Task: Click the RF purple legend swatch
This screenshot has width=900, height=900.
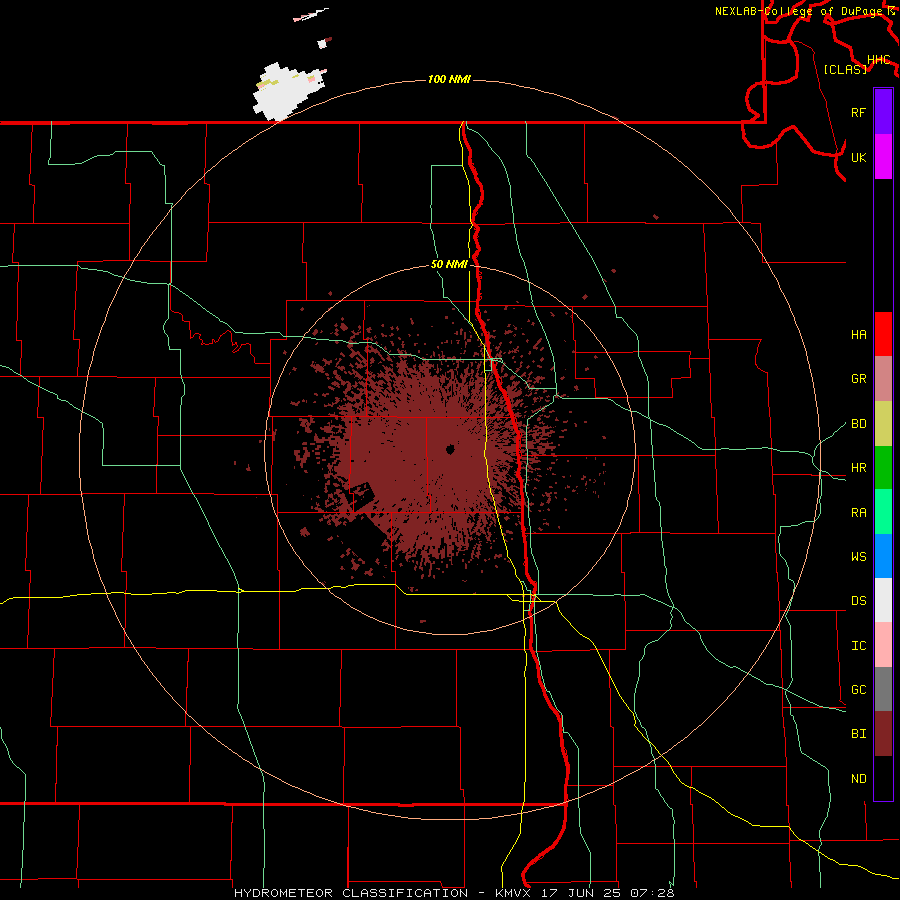Action: [x=883, y=112]
